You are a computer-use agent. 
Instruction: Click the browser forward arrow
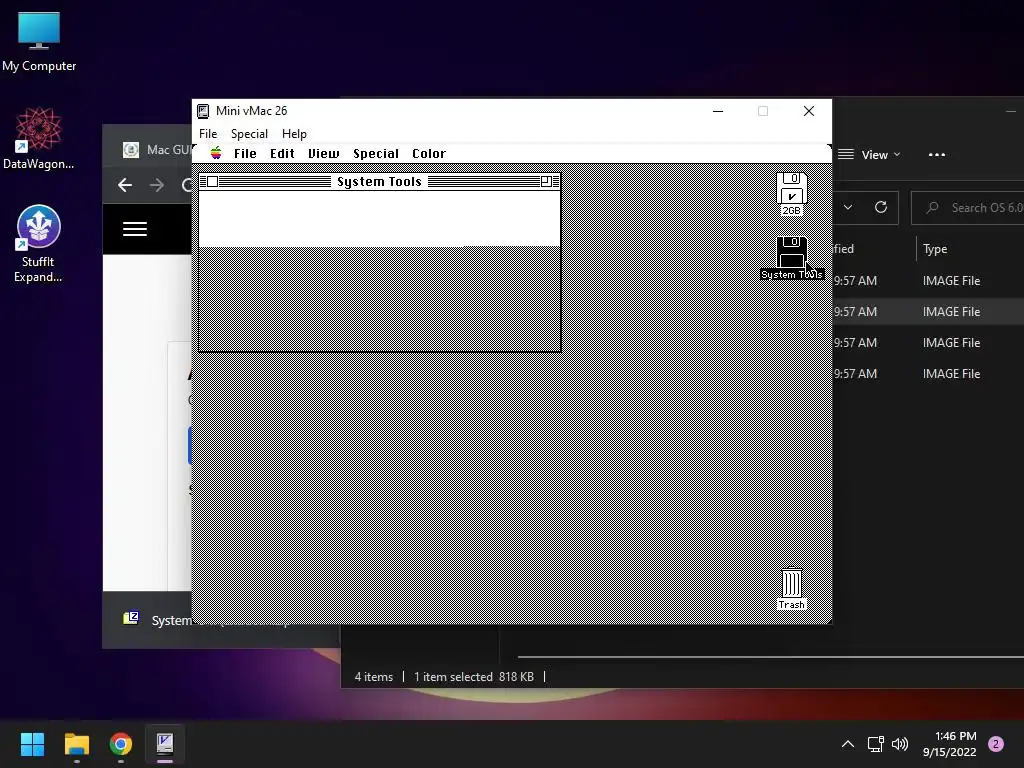pos(157,185)
